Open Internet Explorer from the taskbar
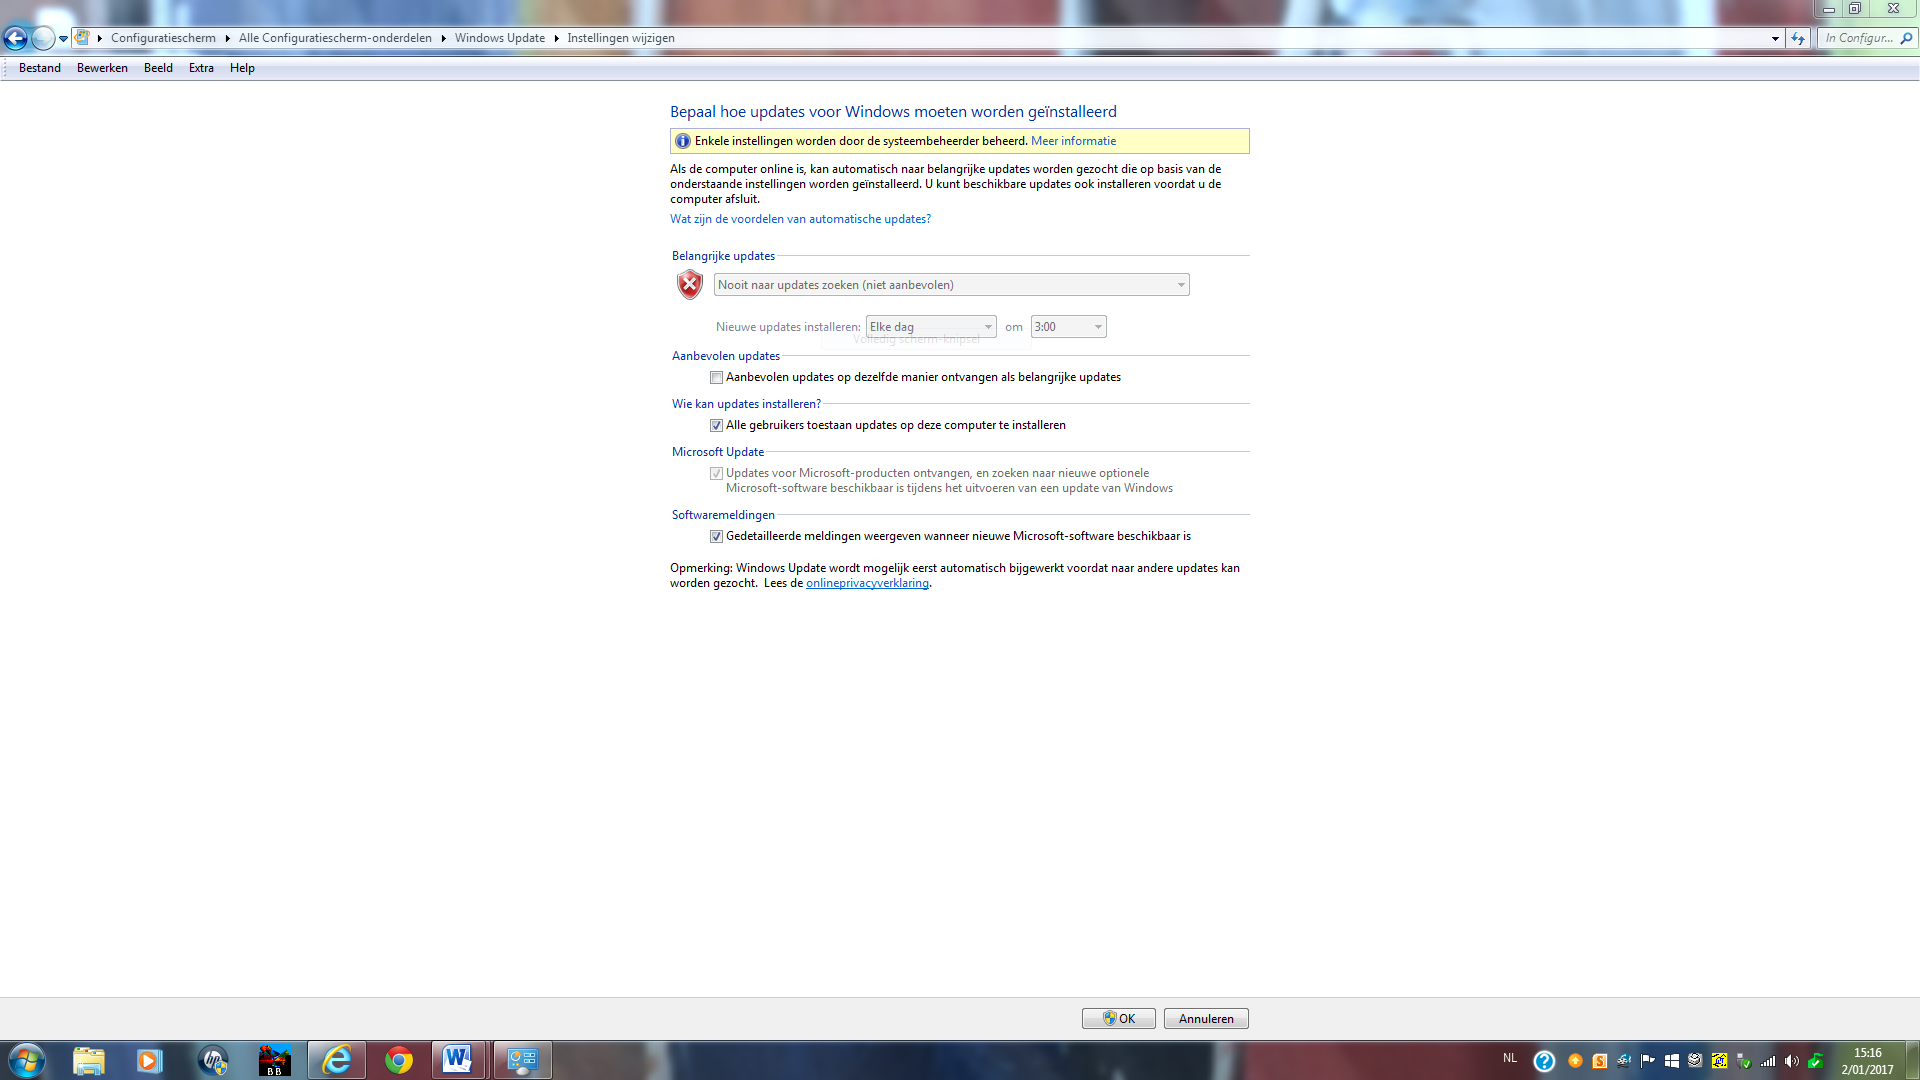1920x1080 pixels. (x=337, y=1060)
